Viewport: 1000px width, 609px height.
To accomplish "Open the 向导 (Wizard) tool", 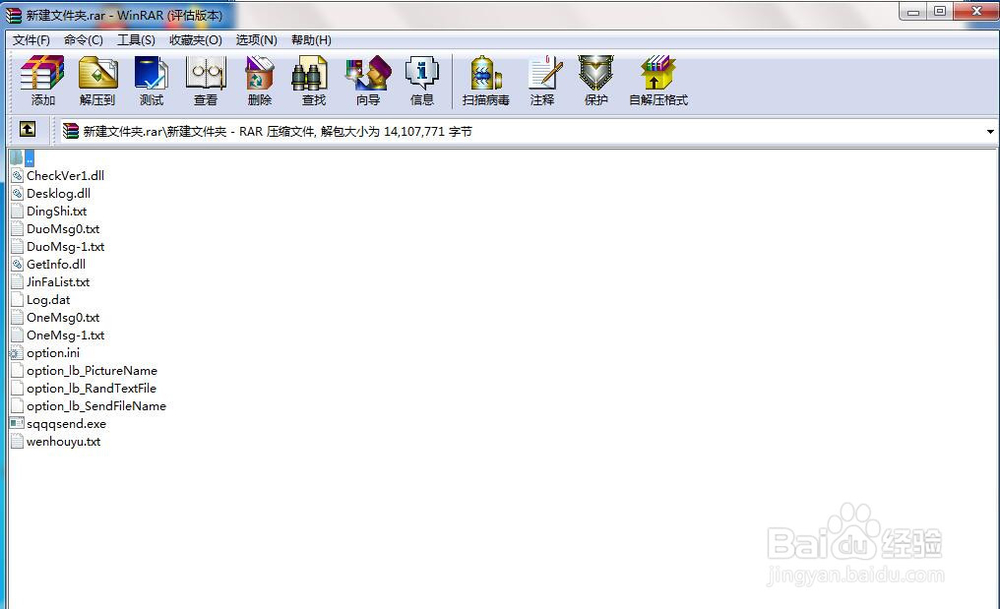I will [368, 80].
